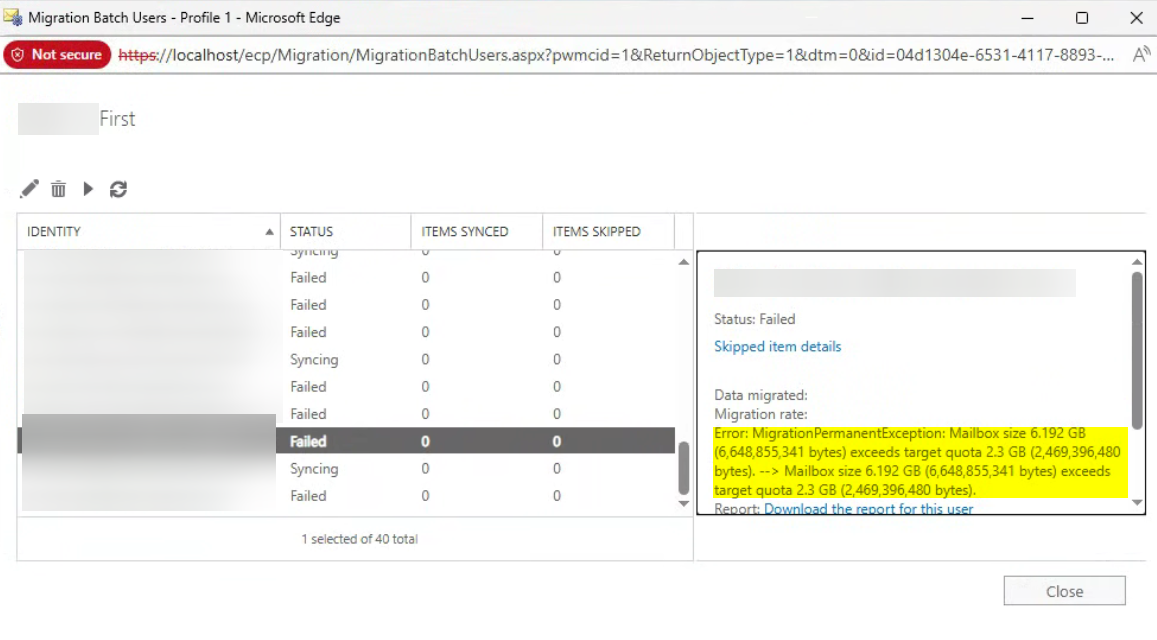This screenshot has width=1157, height=640.
Task: Open the Skipped item details link
Action: coord(777,347)
